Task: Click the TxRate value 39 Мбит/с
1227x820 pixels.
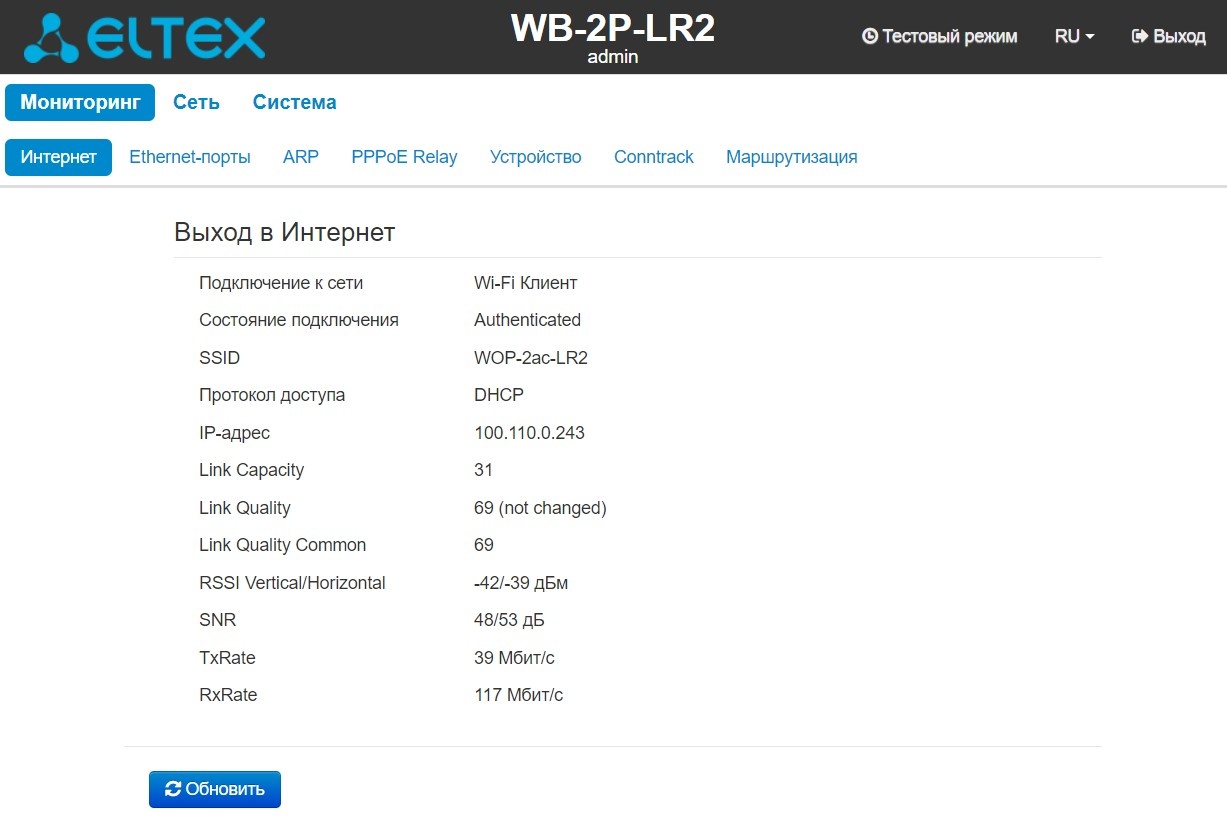Action: coord(514,658)
